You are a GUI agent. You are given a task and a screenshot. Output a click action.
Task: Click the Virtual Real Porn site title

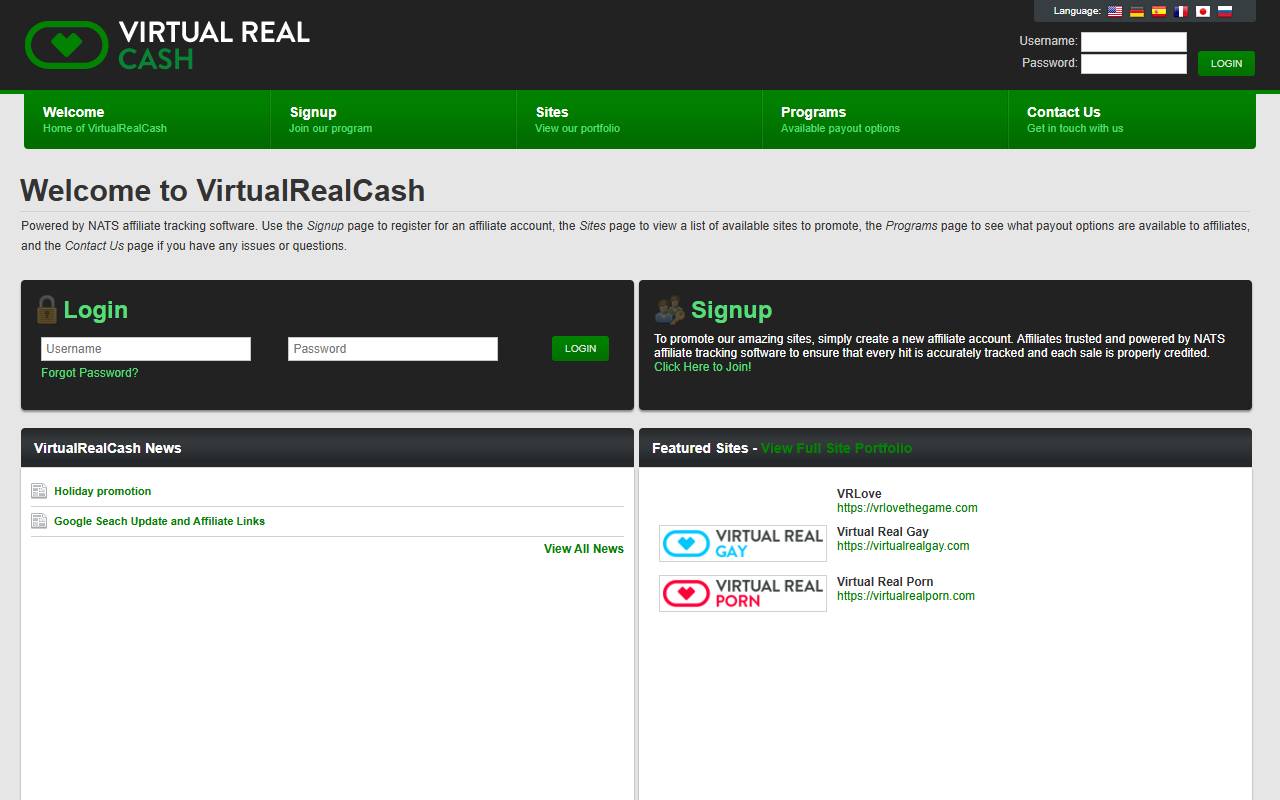pos(885,582)
